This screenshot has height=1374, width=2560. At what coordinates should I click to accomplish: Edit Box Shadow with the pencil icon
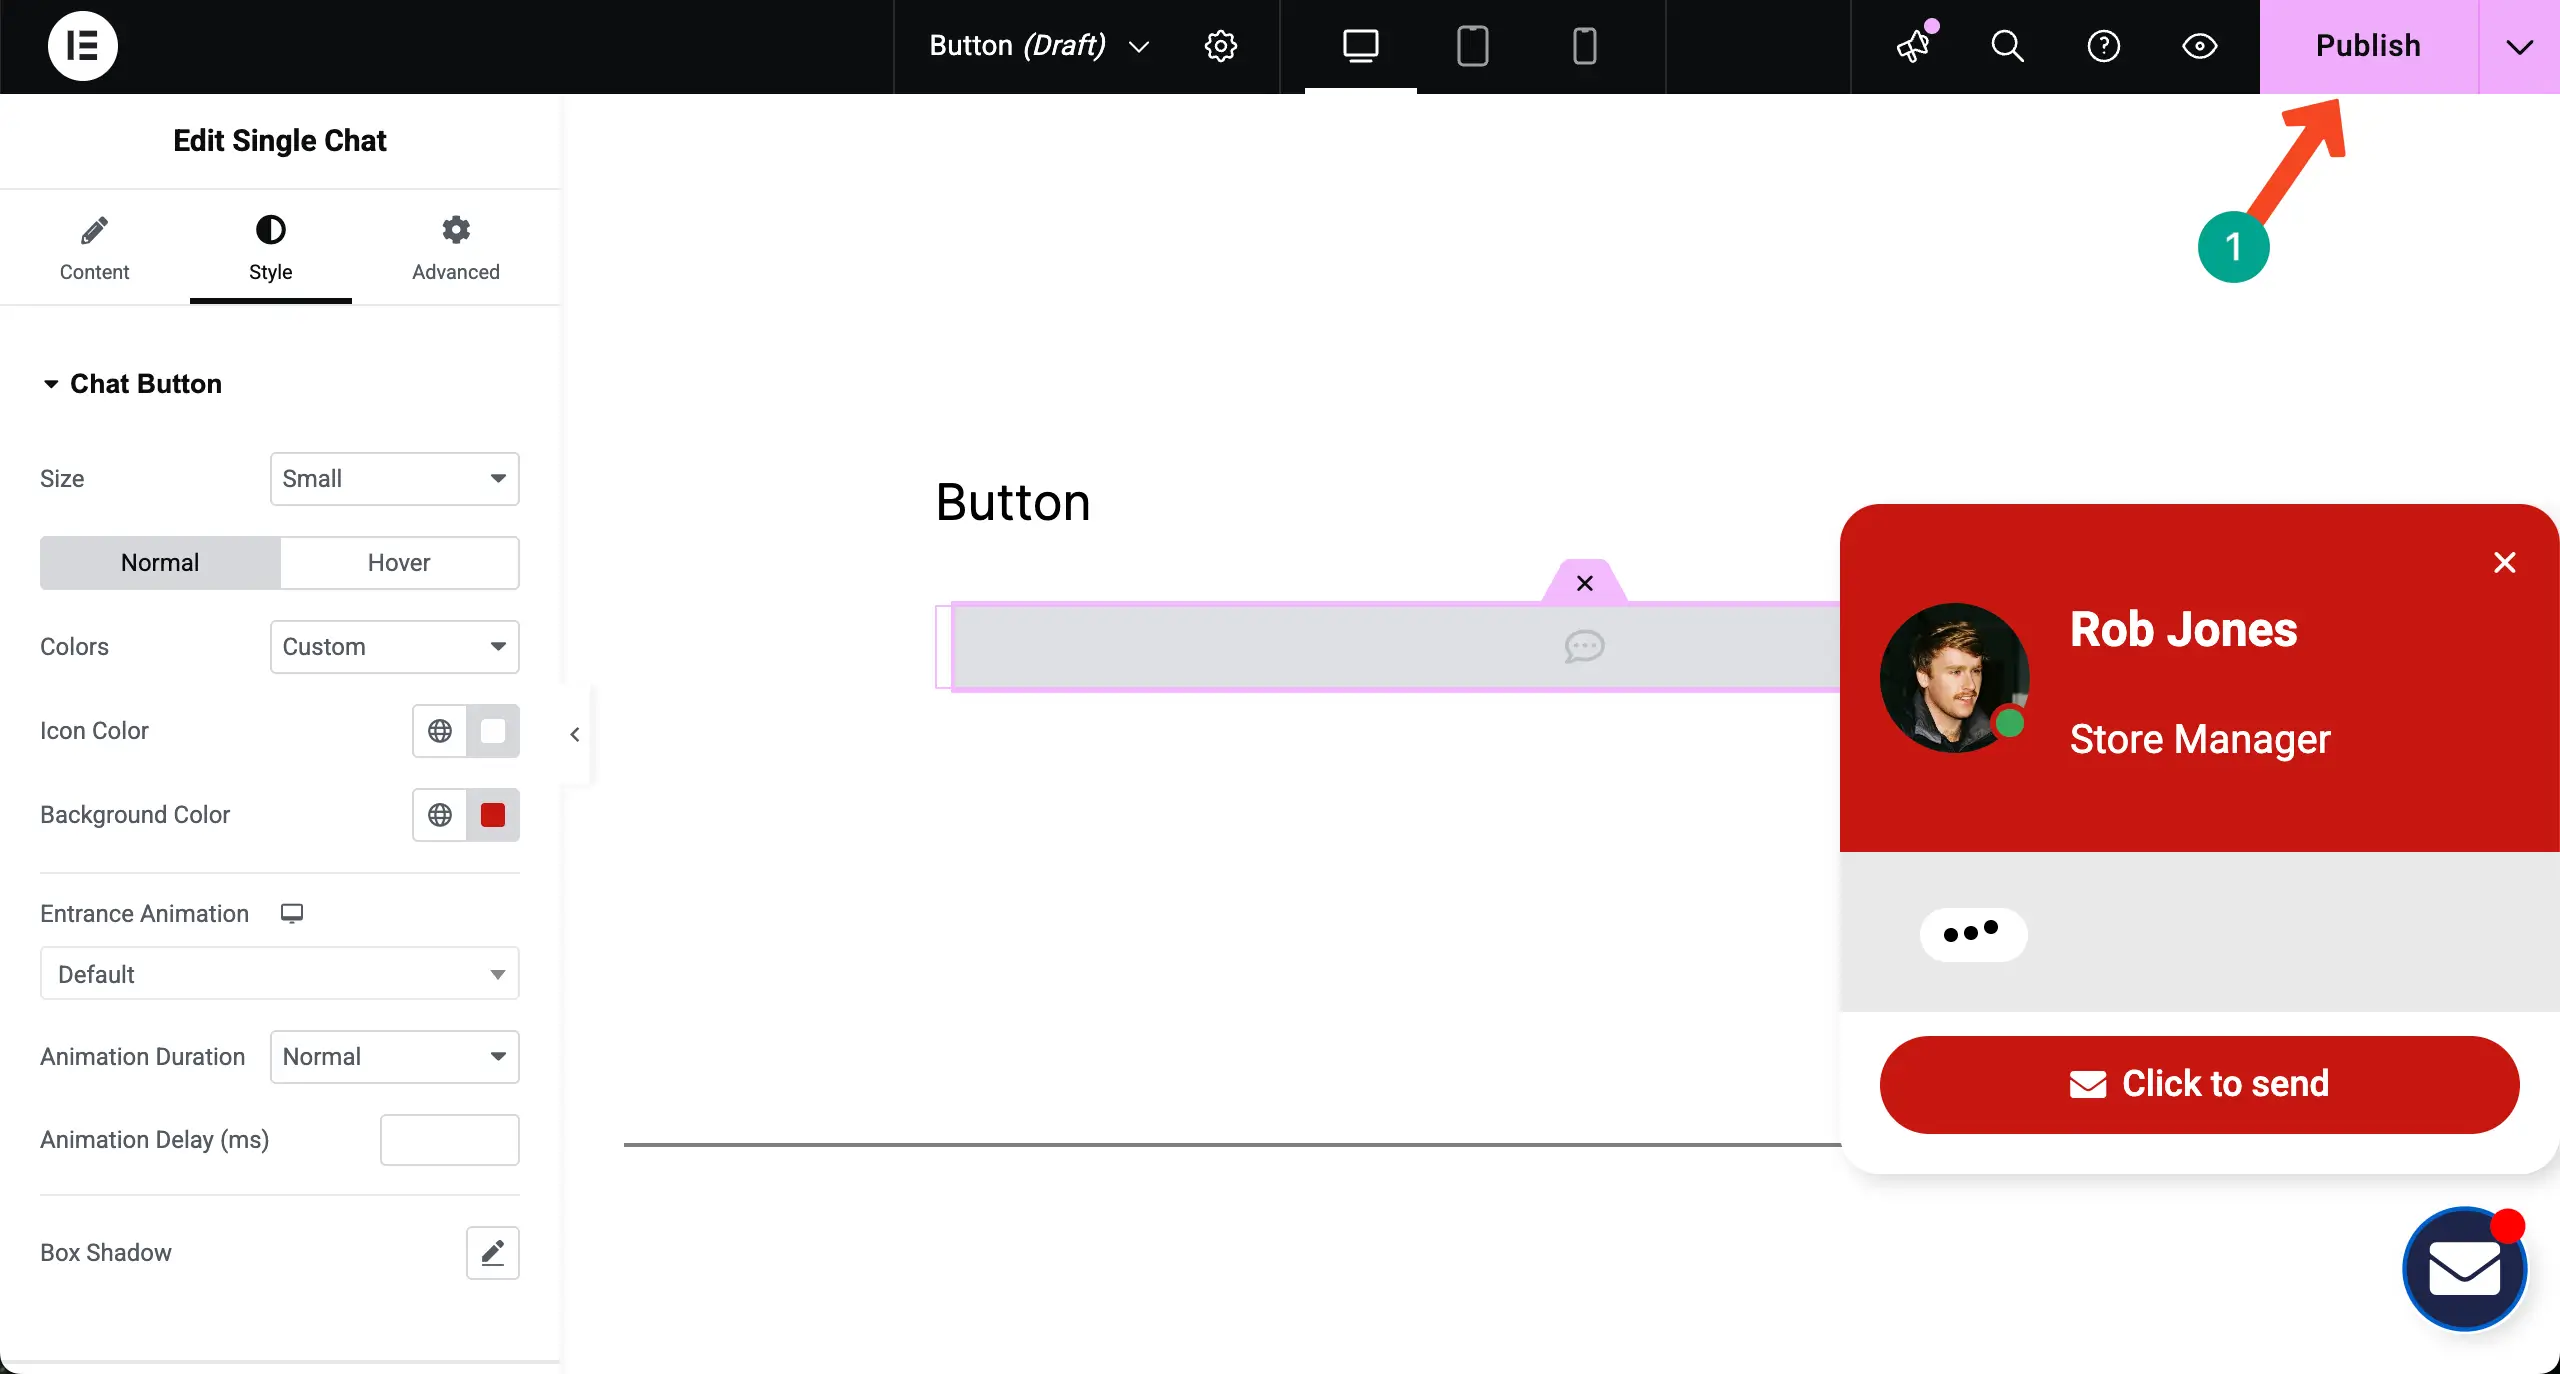click(x=493, y=1253)
